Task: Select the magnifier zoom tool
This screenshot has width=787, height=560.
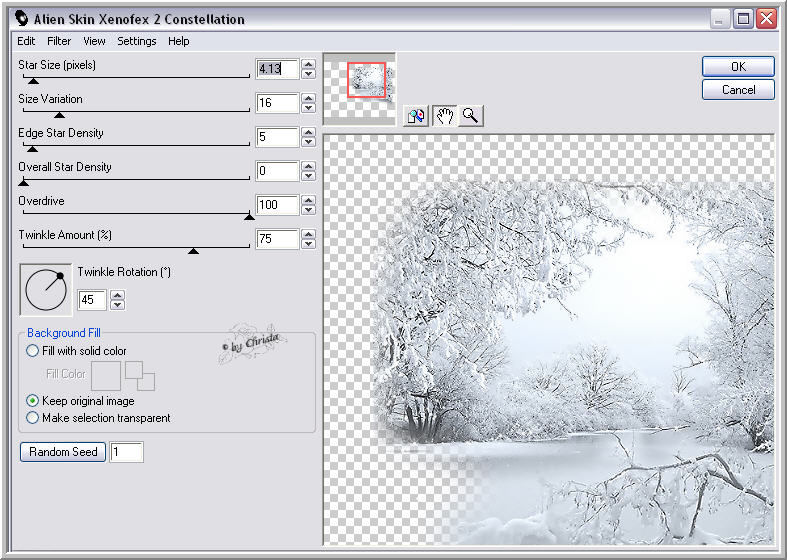Action: click(x=471, y=116)
